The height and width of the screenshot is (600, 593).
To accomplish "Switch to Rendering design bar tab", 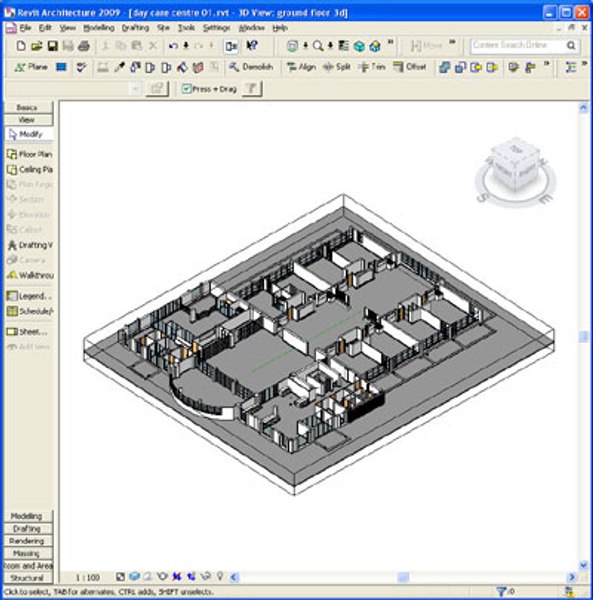I will pos(28,541).
